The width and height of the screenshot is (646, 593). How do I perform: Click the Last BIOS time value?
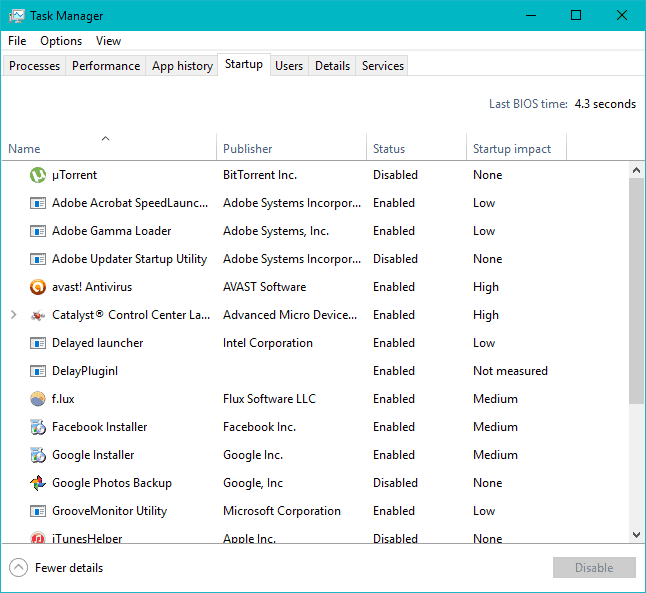pos(605,104)
